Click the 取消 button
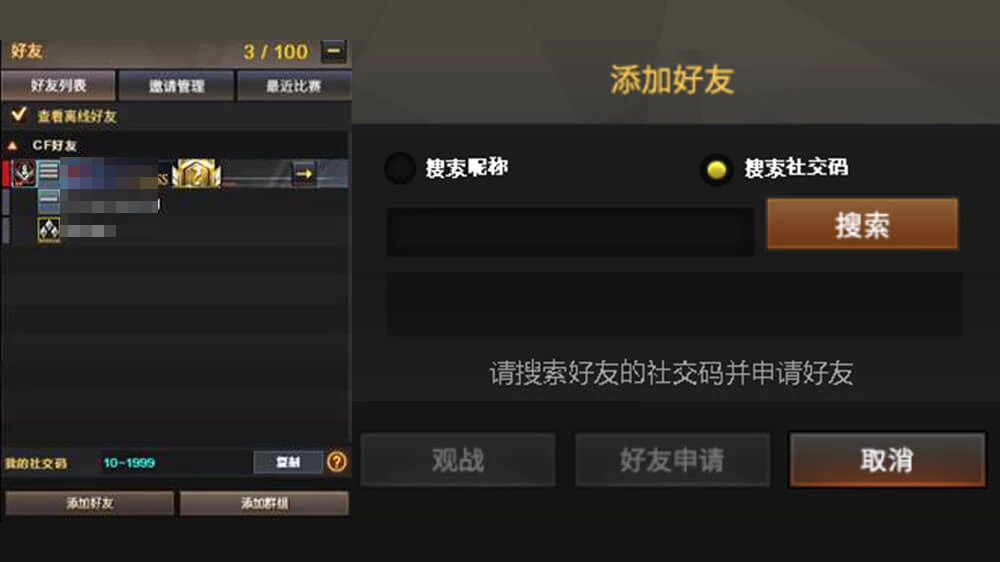1000x562 pixels. pos(887,460)
